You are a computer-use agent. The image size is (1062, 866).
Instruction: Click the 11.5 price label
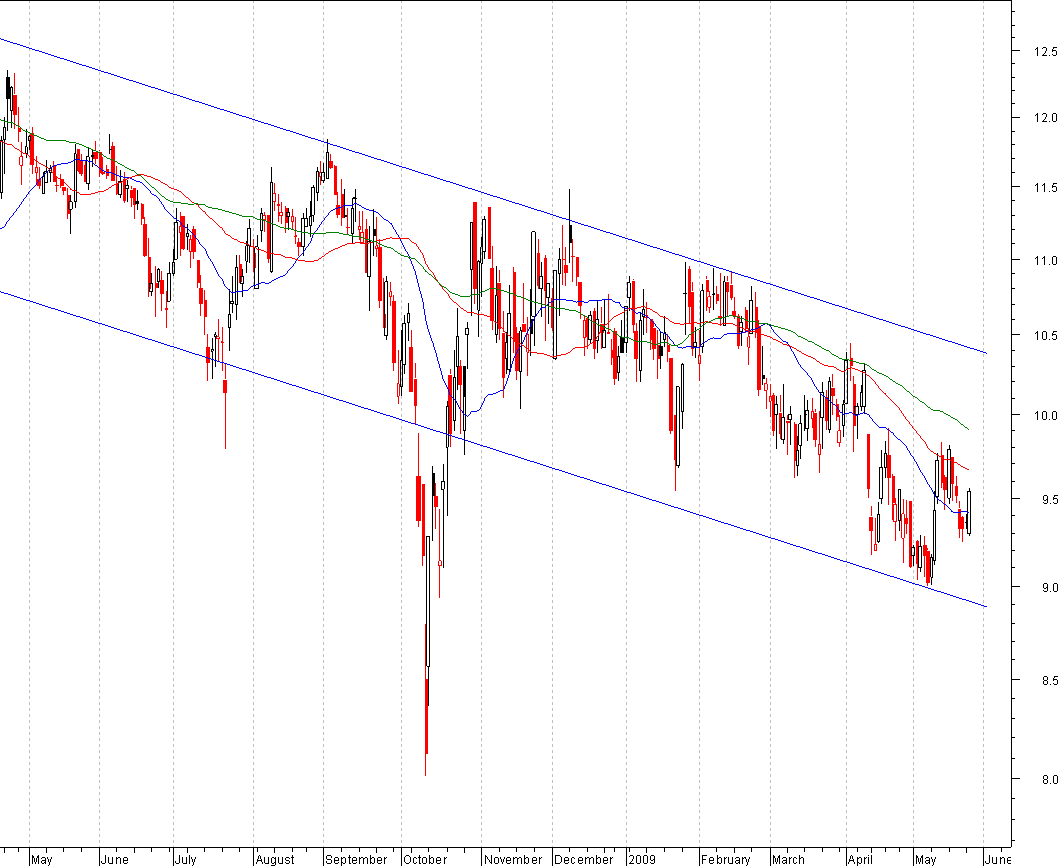pos(1046,187)
